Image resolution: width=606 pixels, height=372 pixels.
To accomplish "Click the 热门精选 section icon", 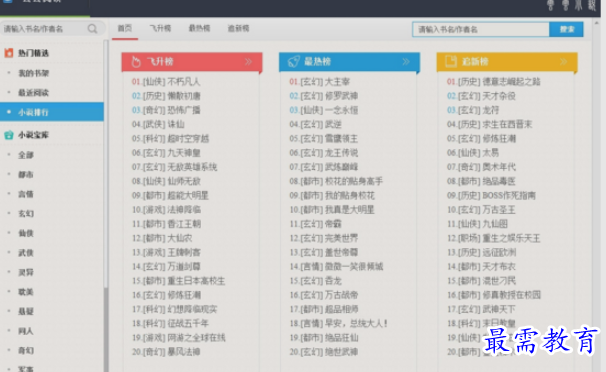I will click(9, 53).
